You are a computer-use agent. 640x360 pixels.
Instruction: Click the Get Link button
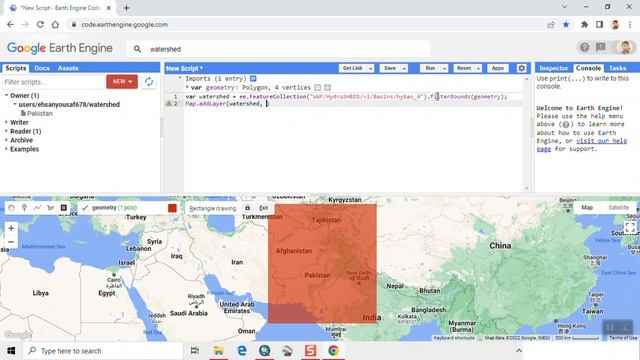(353, 68)
